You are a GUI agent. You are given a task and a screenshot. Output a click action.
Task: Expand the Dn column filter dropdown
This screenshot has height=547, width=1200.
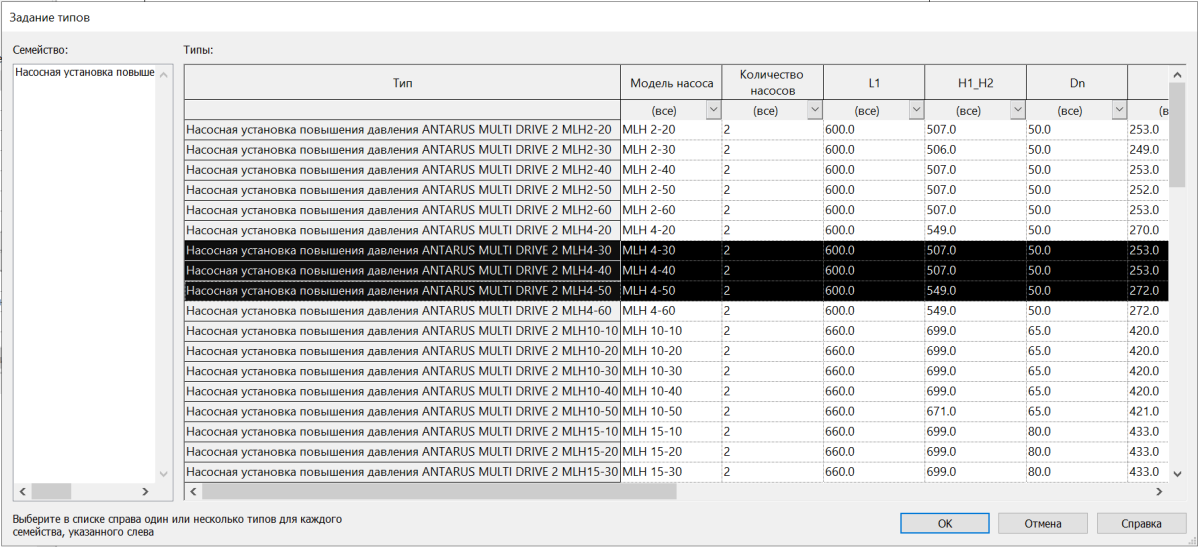point(1118,110)
